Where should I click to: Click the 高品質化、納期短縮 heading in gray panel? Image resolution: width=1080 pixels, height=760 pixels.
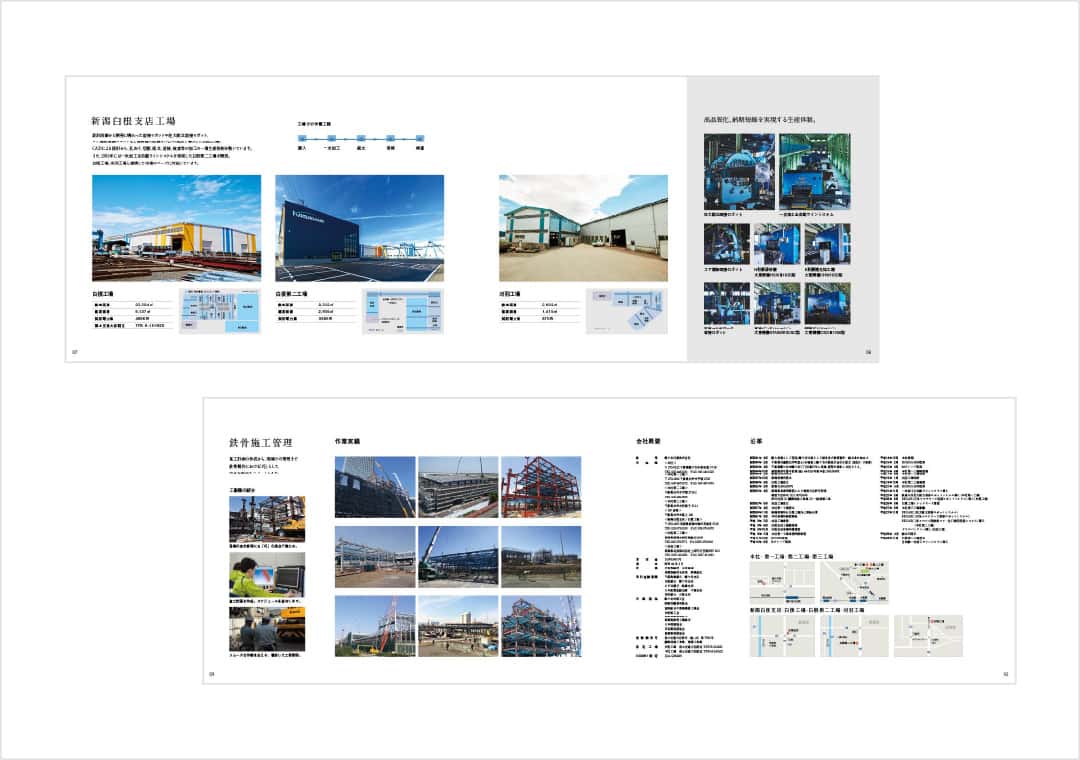pyautogui.click(x=760, y=120)
